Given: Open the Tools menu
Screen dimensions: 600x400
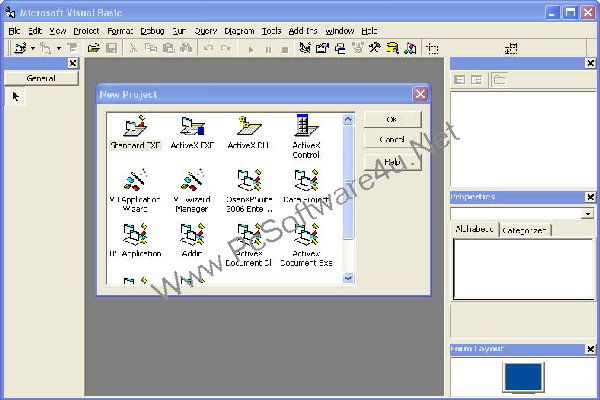Looking at the screenshot, I should [x=271, y=31].
